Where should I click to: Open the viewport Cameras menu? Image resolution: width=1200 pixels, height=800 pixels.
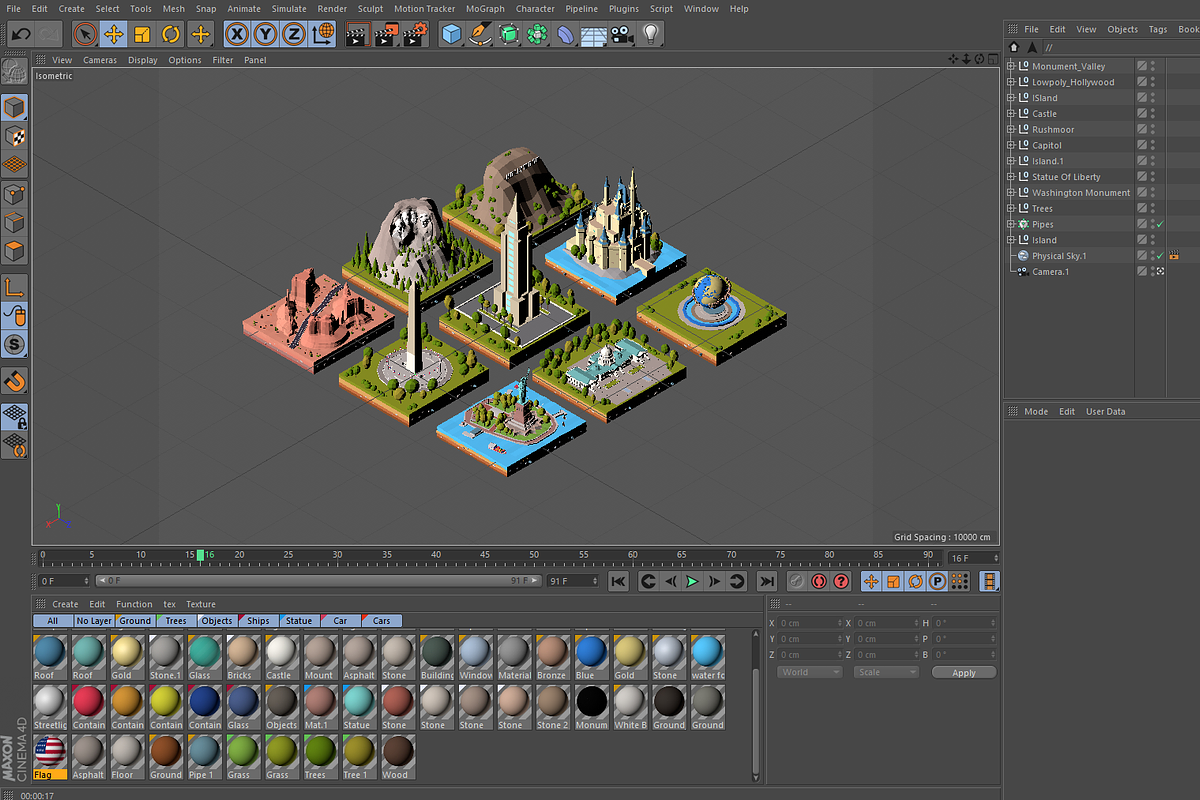[x=100, y=60]
